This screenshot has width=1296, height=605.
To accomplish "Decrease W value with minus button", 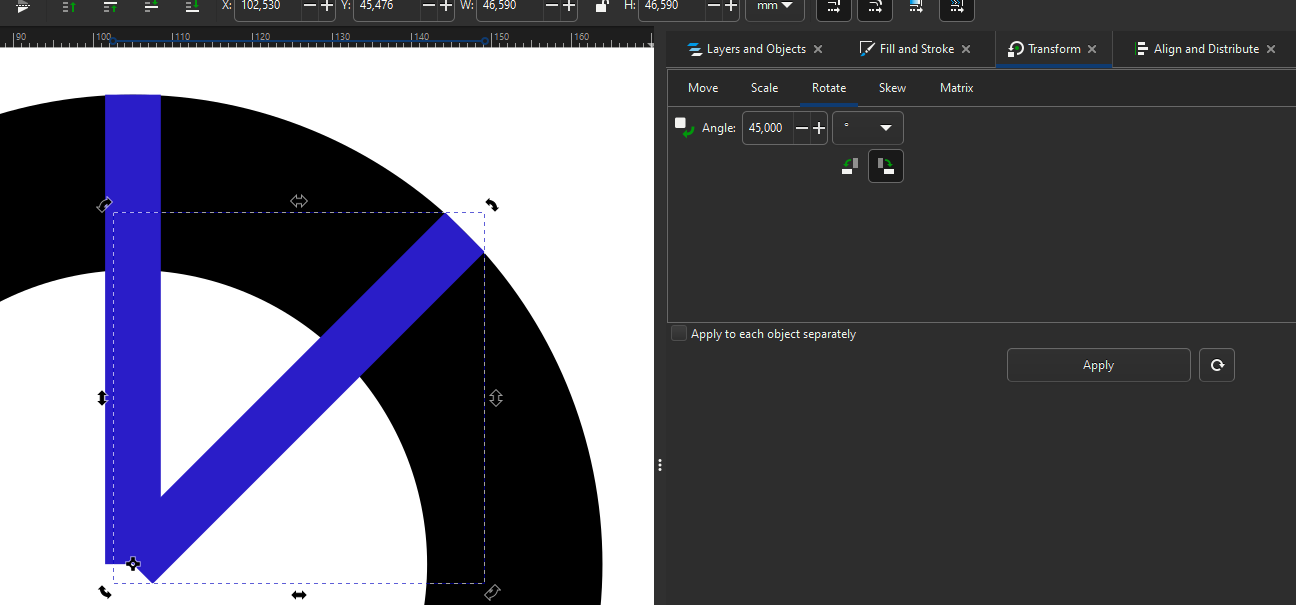I will pos(552,6).
